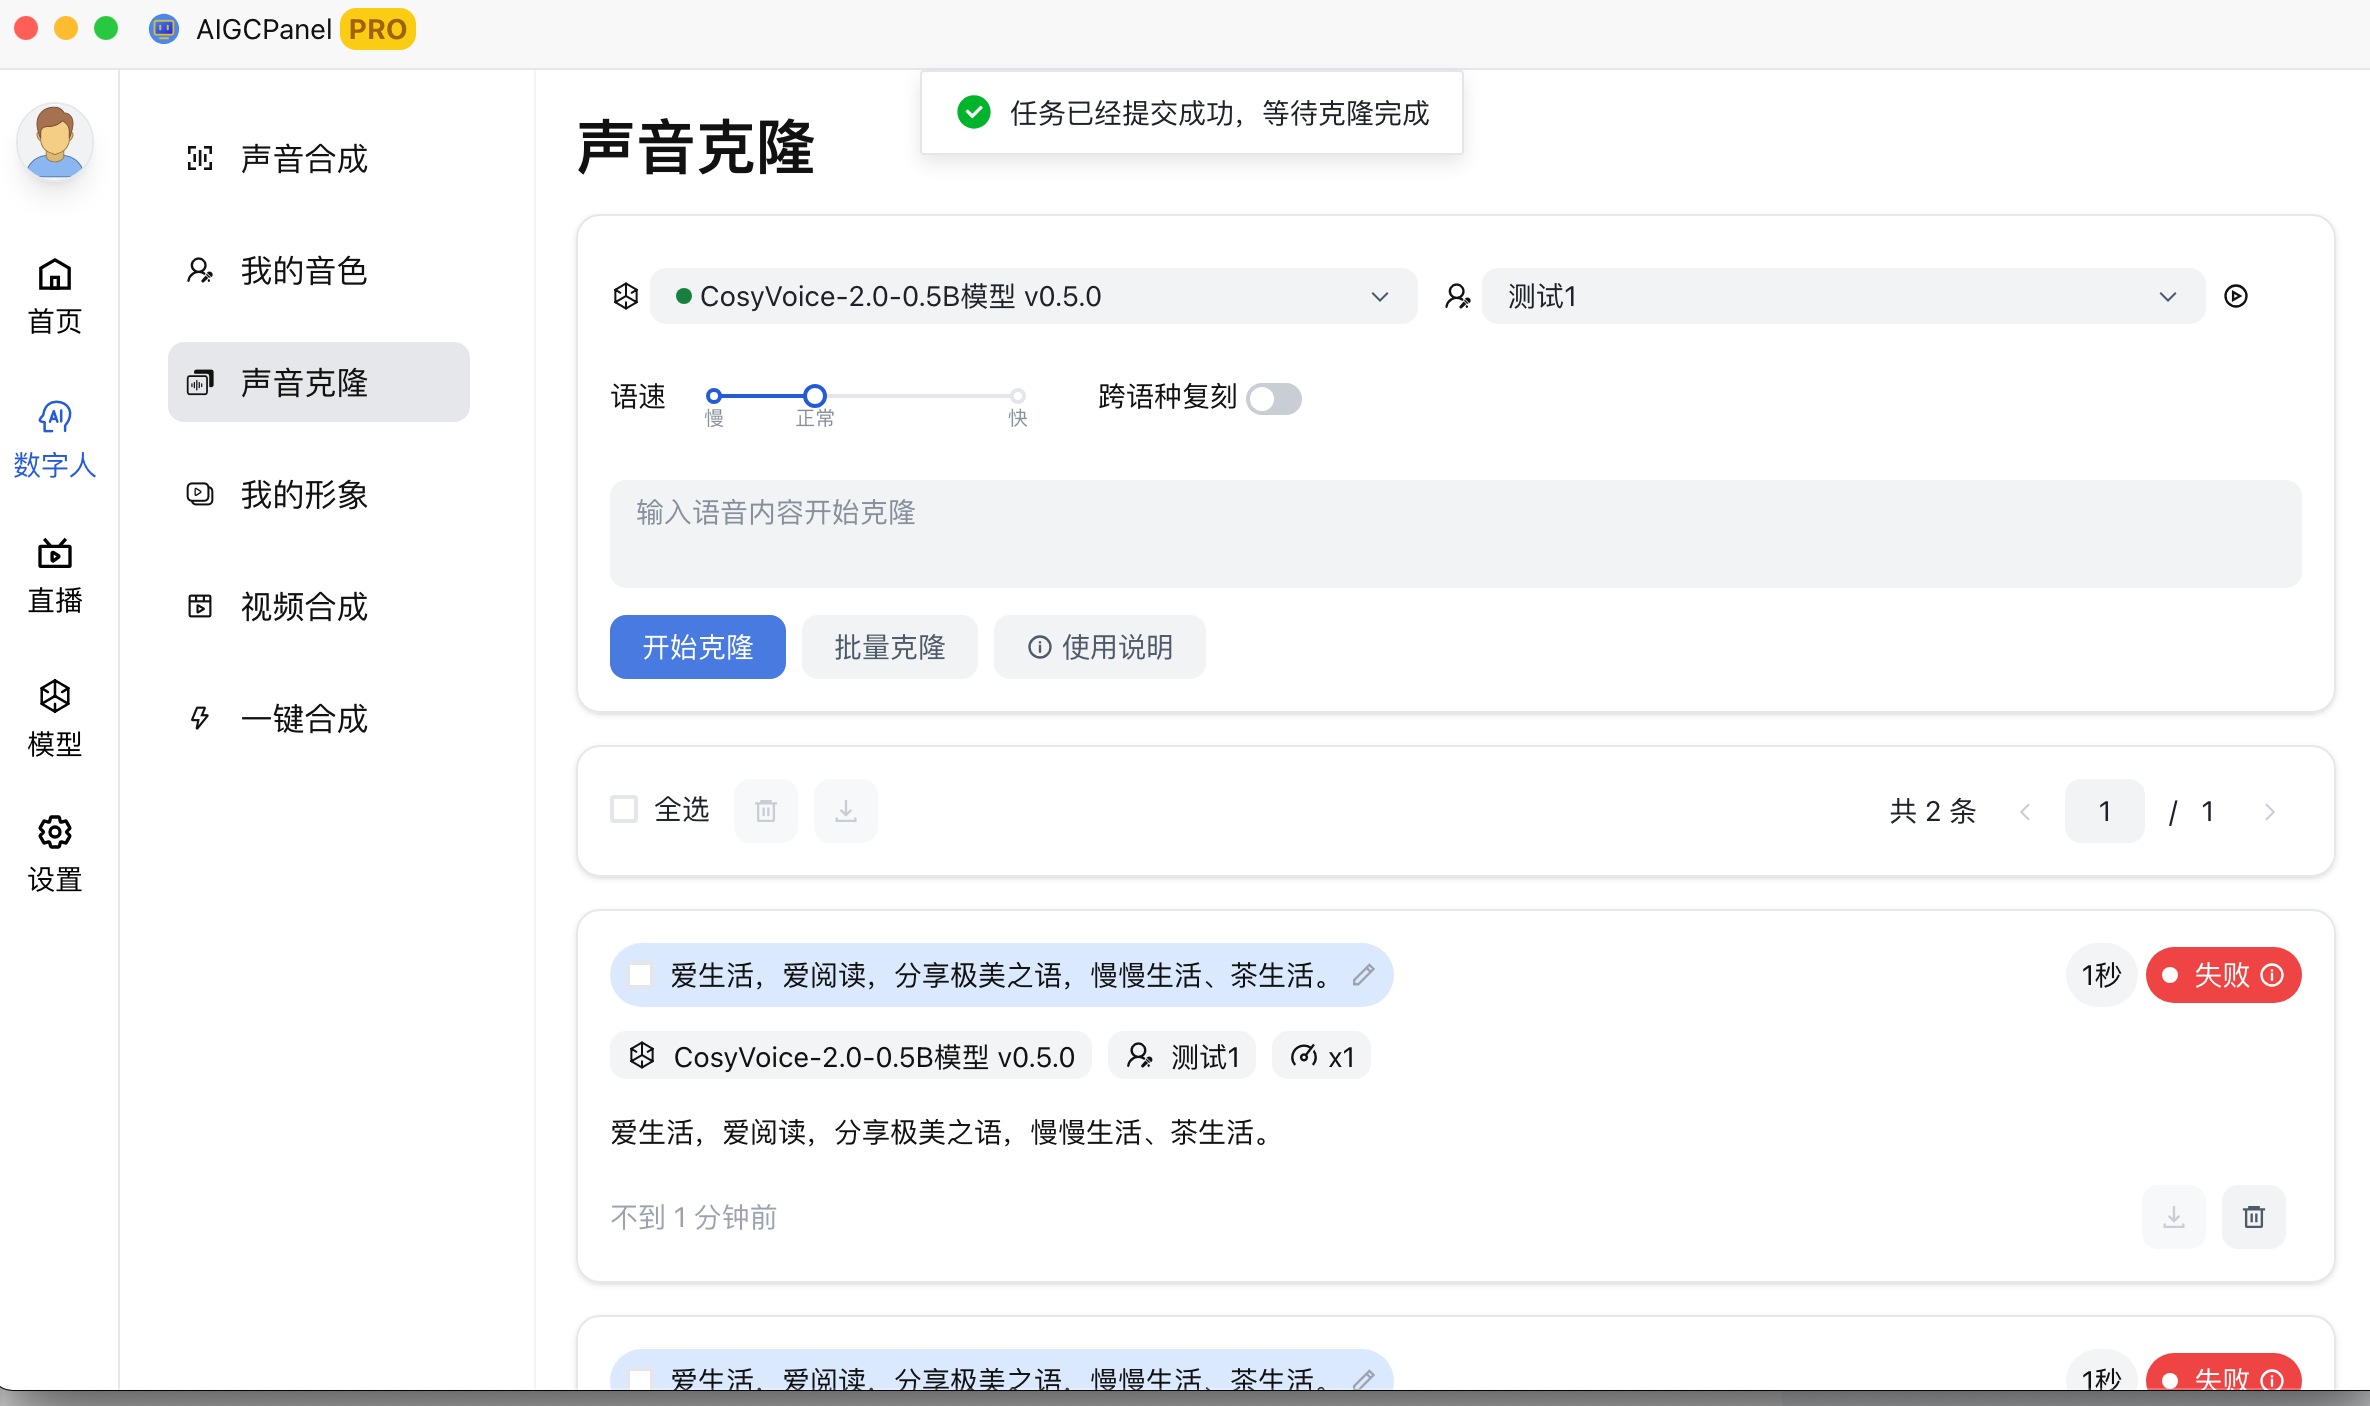Play preview of selected voice
Screen dimensions: 2370x1406
[x=2236, y=296]
